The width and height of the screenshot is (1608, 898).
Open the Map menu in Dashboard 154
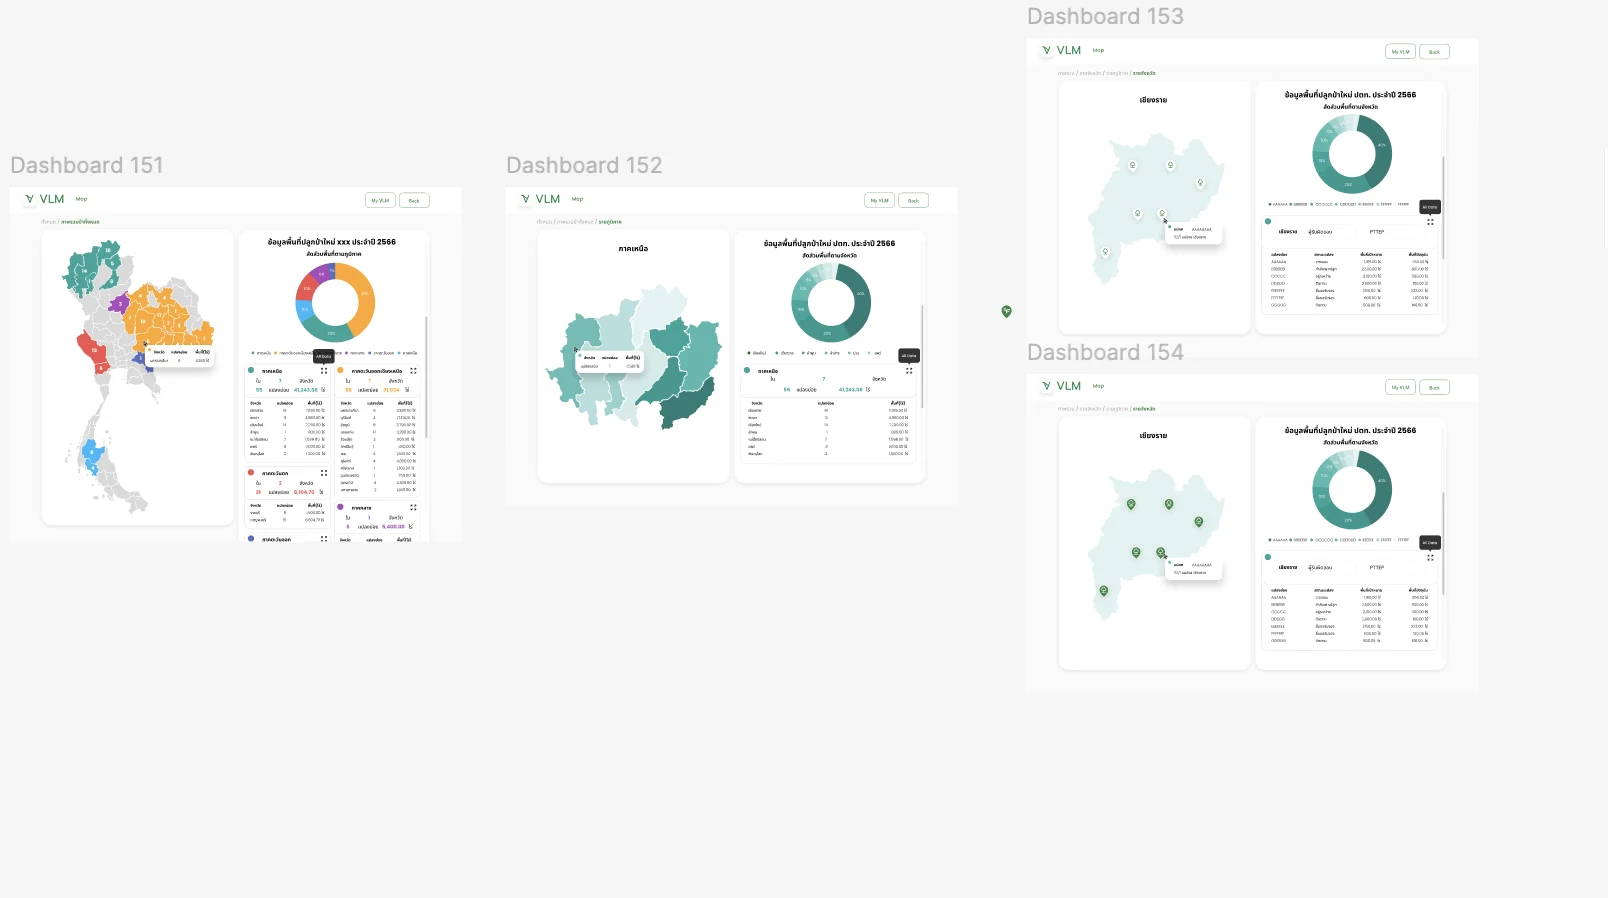[1098, 386]
